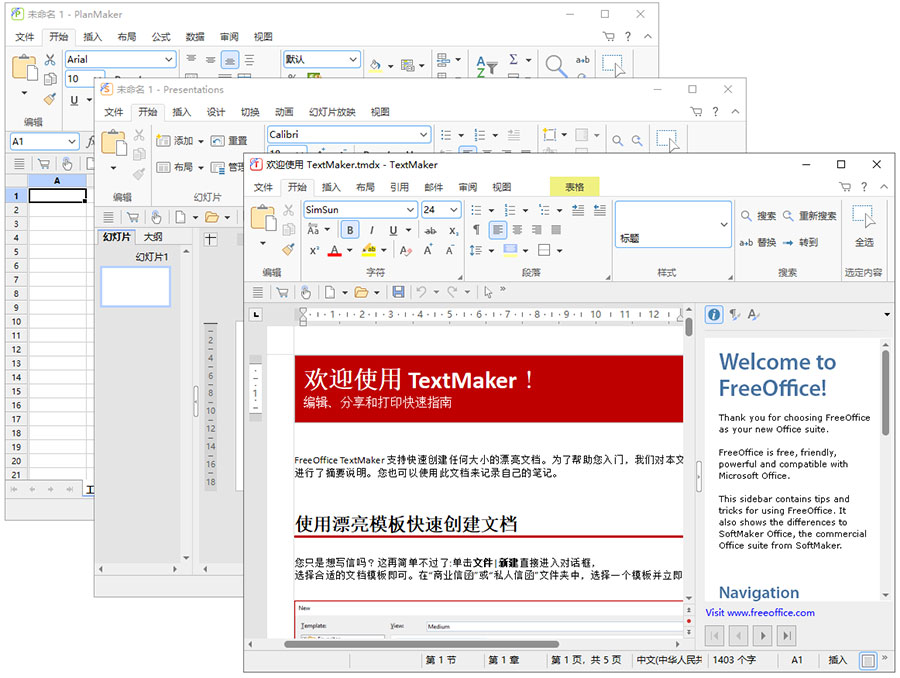Toggle the sidebar info panel button
This screenshot has height=678, width=900.
(713, 315)
